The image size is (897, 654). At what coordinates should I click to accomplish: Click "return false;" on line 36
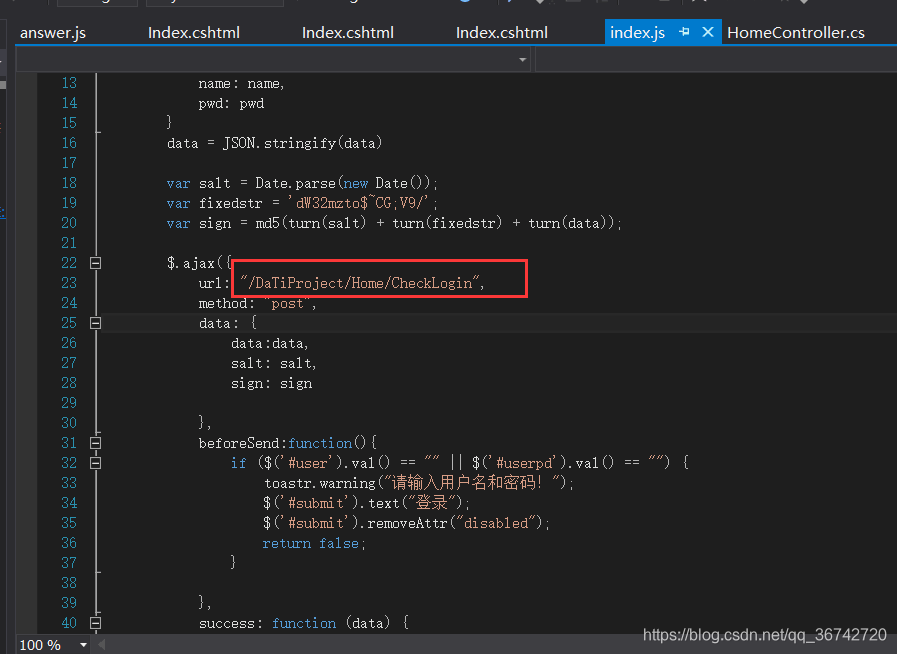313,543
